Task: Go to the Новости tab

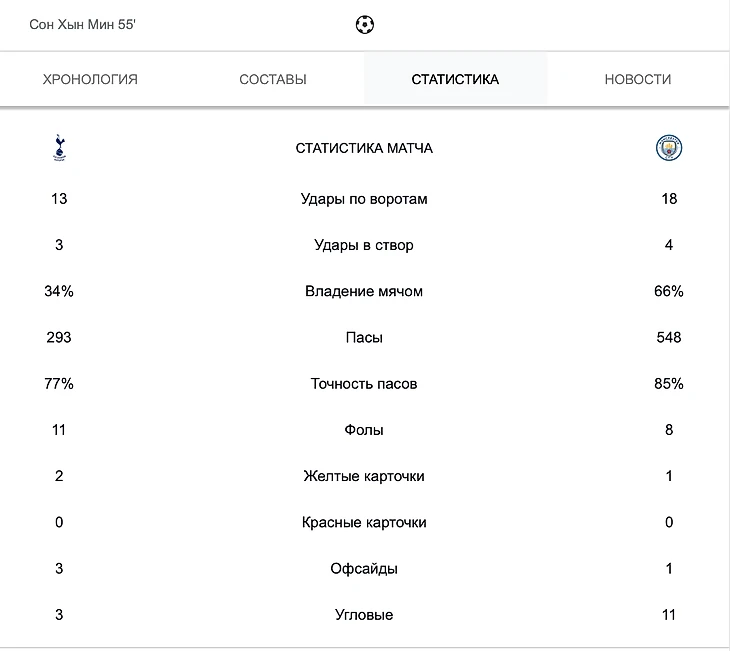Action: [638, 79]
